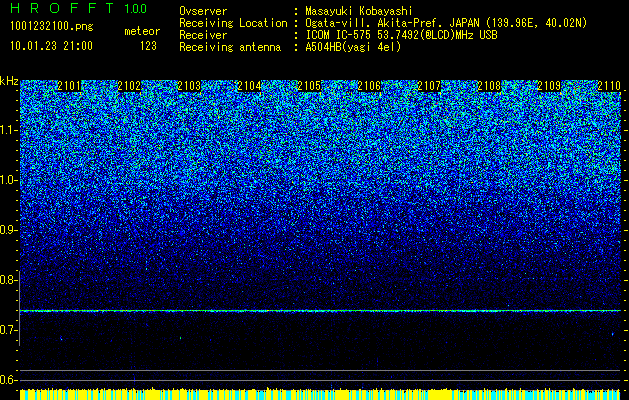The width and height of the screenshot is (629, 400).
Task: Click the 1.1 frequency axis label
Action: [8, 130]
